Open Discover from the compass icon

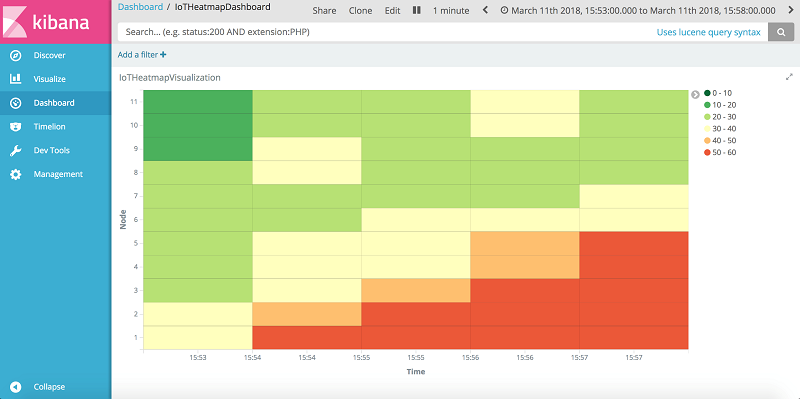click(16, 56)
